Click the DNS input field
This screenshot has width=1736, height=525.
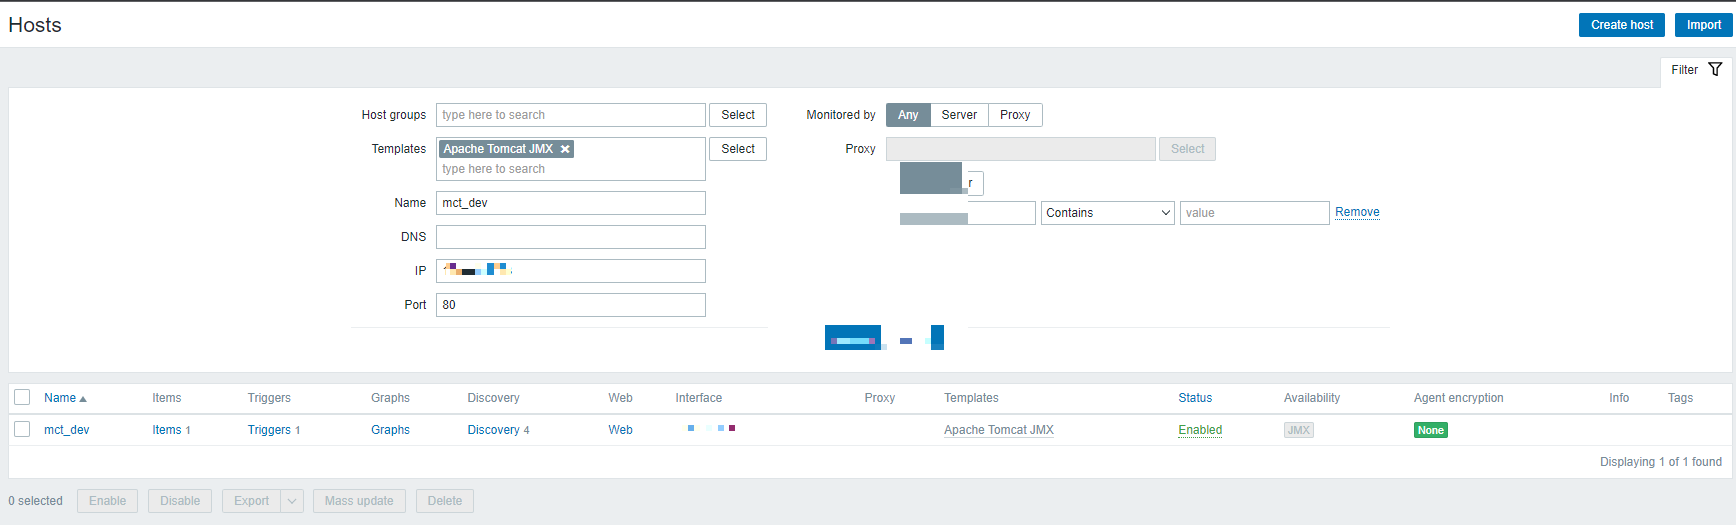(571, 237)
